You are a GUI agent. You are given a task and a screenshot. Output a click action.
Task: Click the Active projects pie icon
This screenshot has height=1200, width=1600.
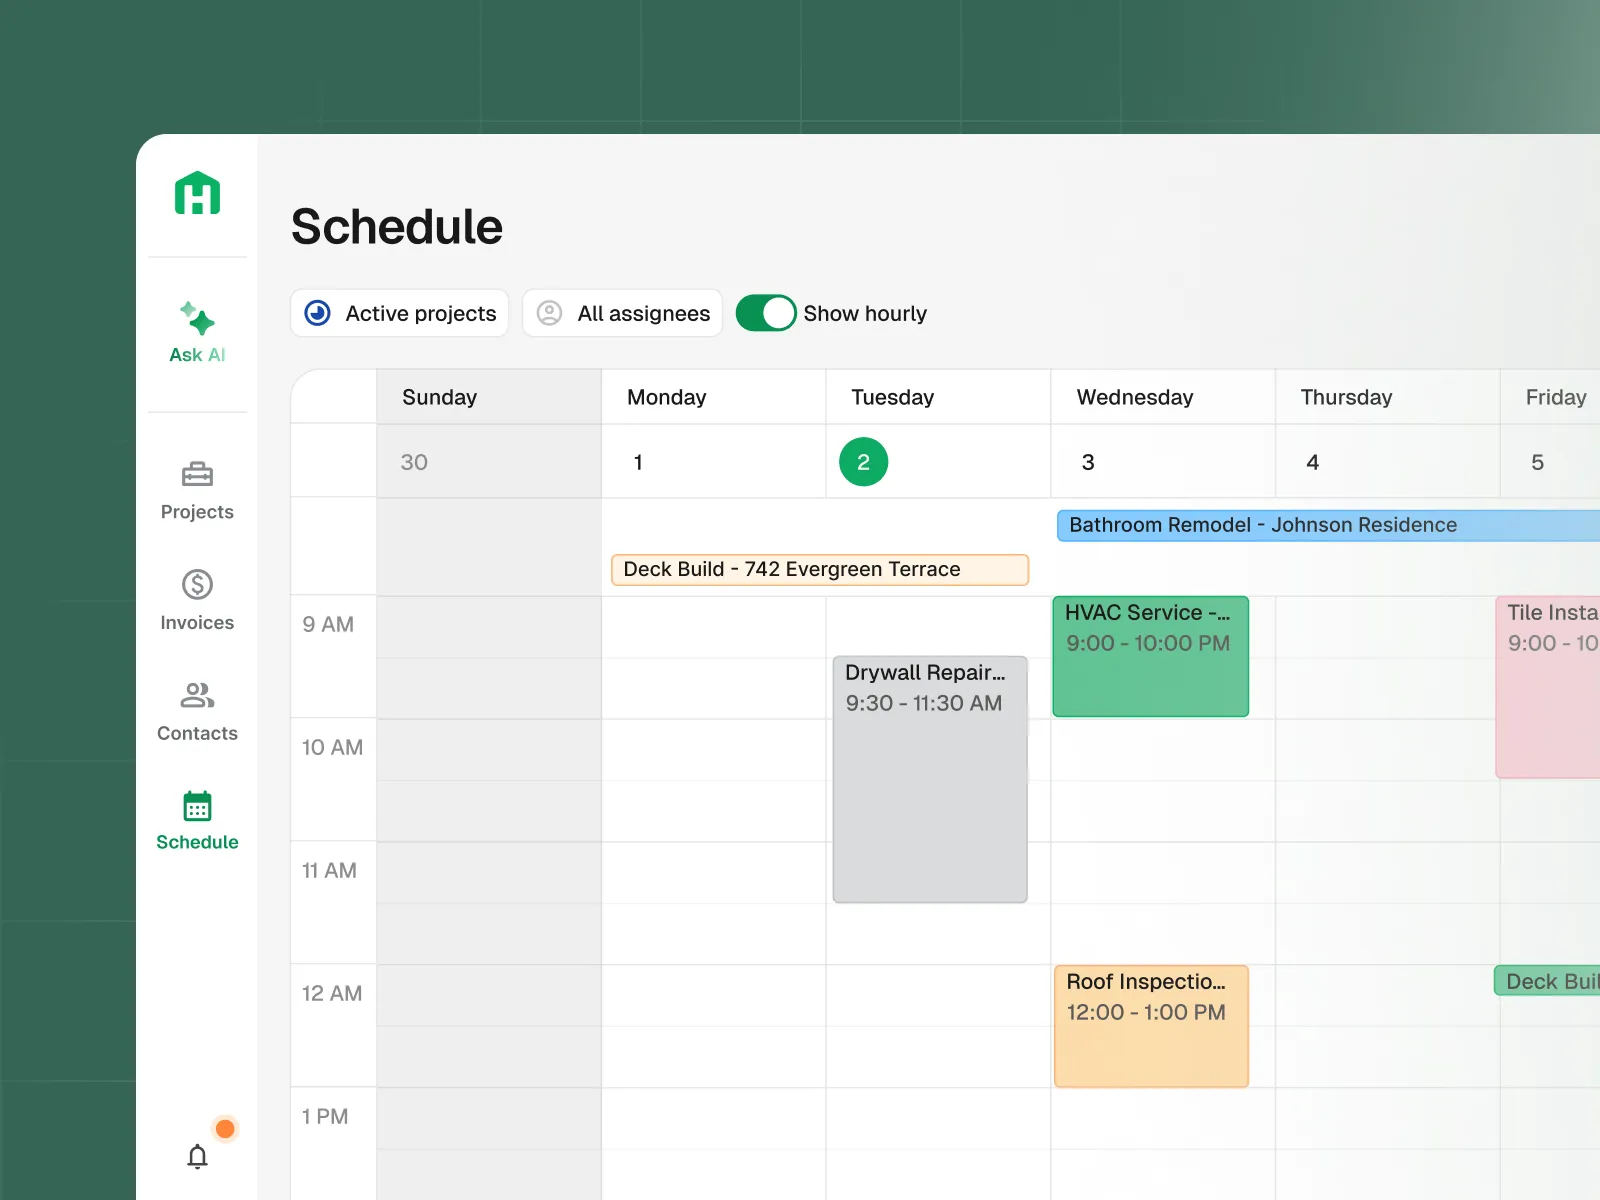[317, 313]
